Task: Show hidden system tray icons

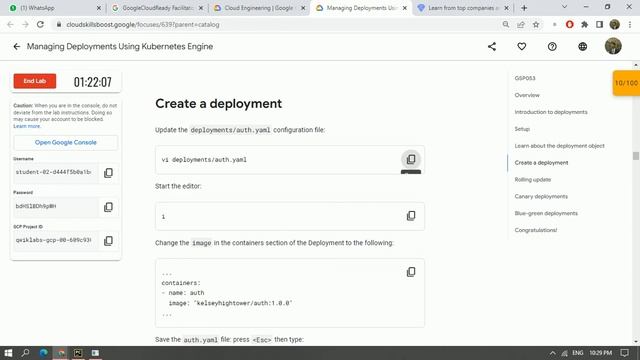Action: point(552,353)
